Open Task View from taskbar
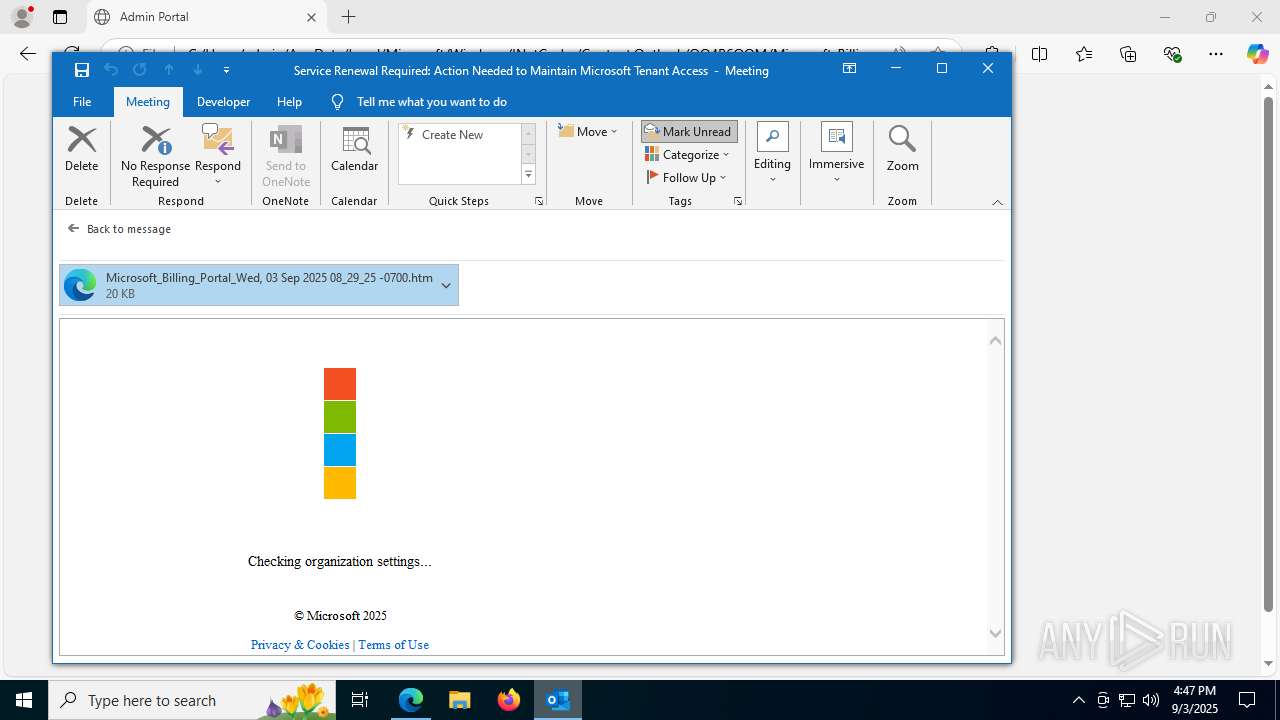The width and height of the screenshot is (1280, 720). (361, 700)
